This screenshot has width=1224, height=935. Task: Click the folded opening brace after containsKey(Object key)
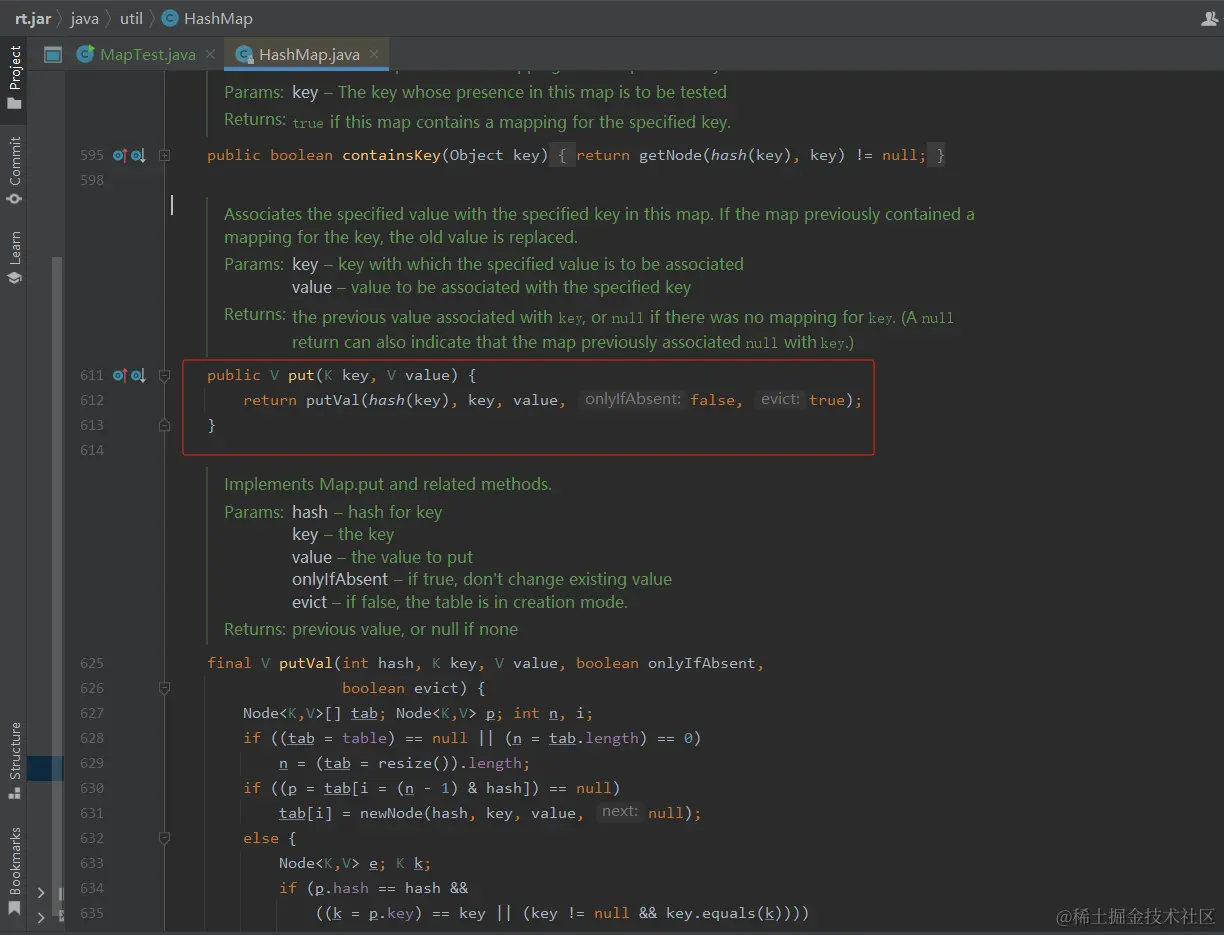coord(563,155)
